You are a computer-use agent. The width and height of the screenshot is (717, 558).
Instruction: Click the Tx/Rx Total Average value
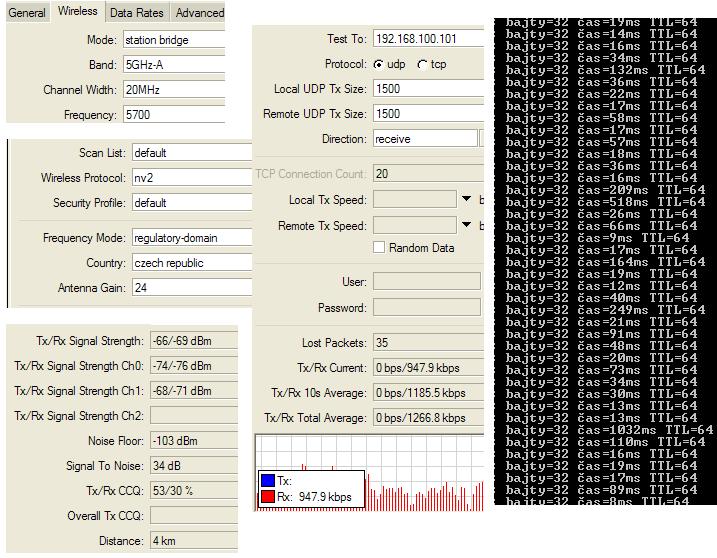click(428, 418)
